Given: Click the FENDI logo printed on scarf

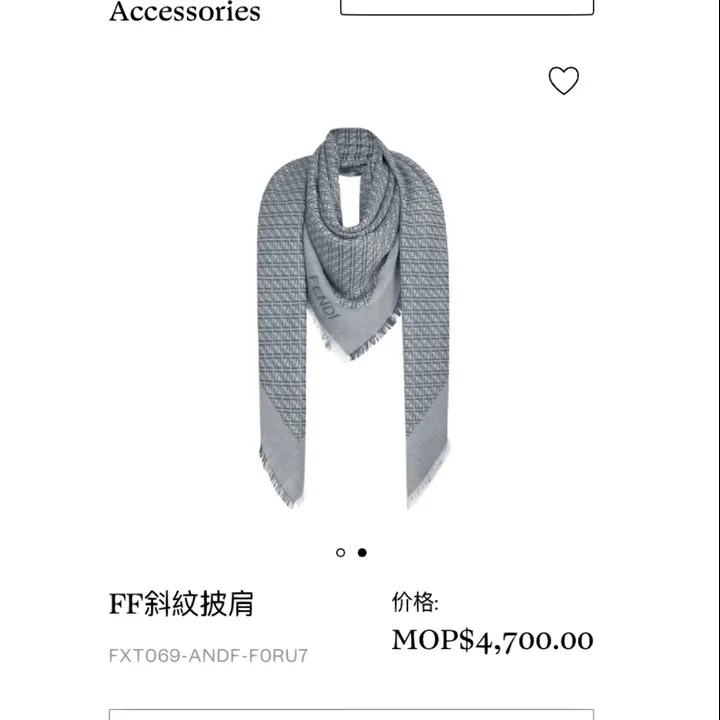Looking at the screenshot, I should point(324,297).
